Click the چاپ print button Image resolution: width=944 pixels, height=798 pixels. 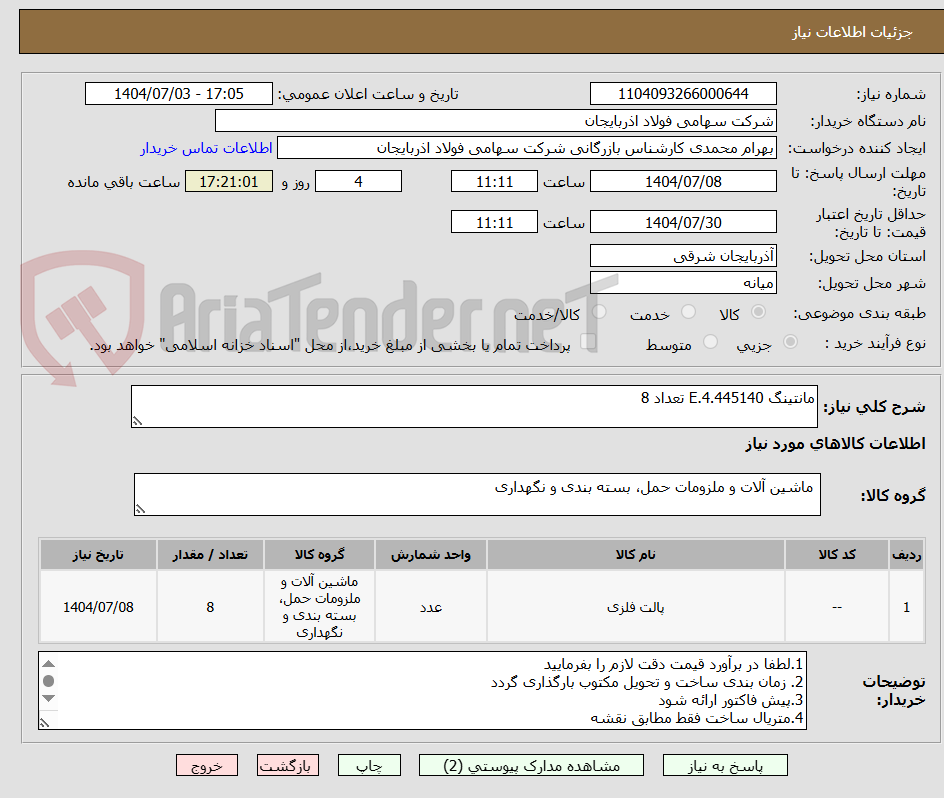[369, 765]
